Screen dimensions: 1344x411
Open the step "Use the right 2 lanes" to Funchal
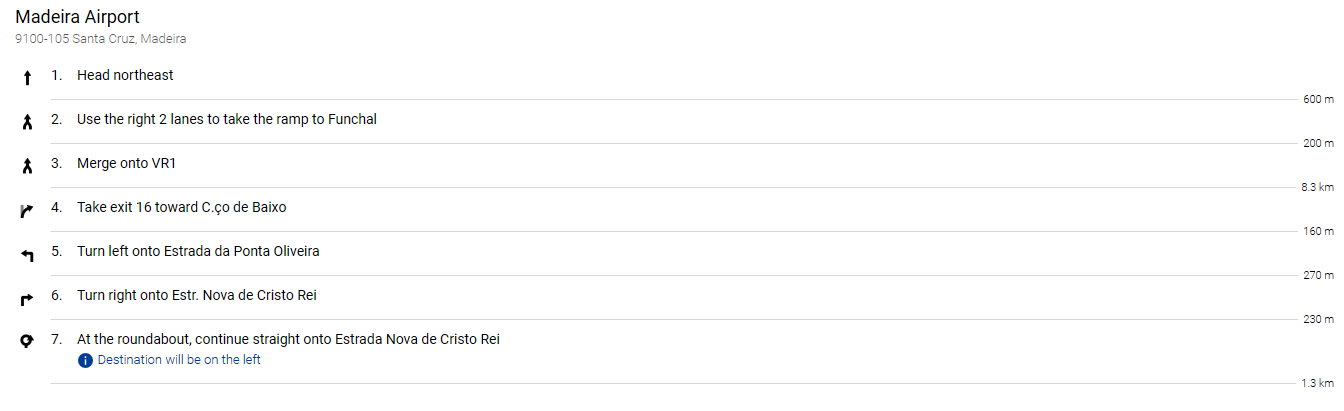(x=227, y=119)
